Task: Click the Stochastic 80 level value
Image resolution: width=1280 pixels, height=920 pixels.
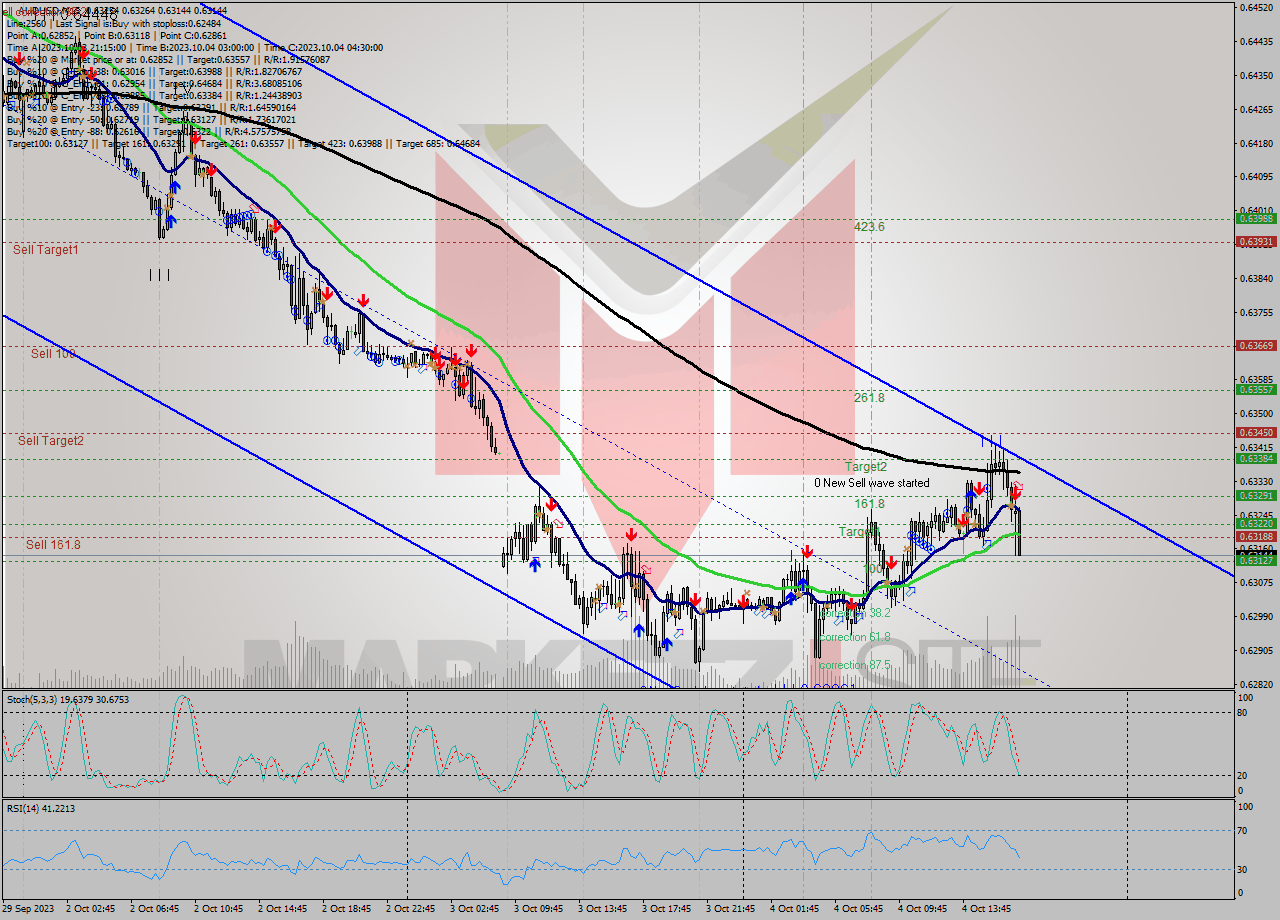Action: 1241,713
